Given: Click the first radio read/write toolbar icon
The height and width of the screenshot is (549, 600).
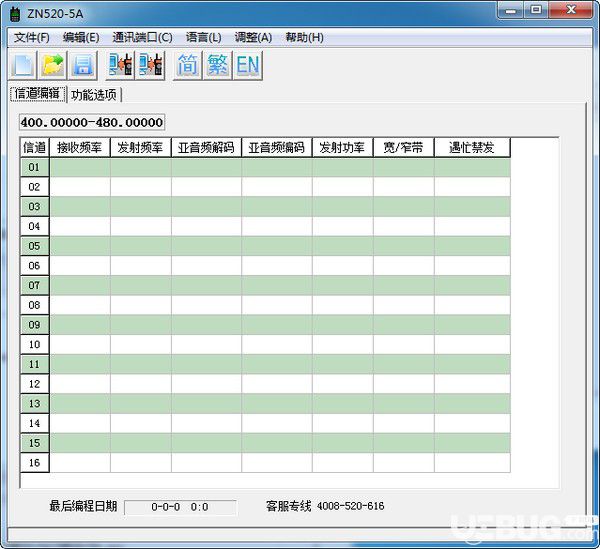Looking at the screenshot, I should coord(120,65).
